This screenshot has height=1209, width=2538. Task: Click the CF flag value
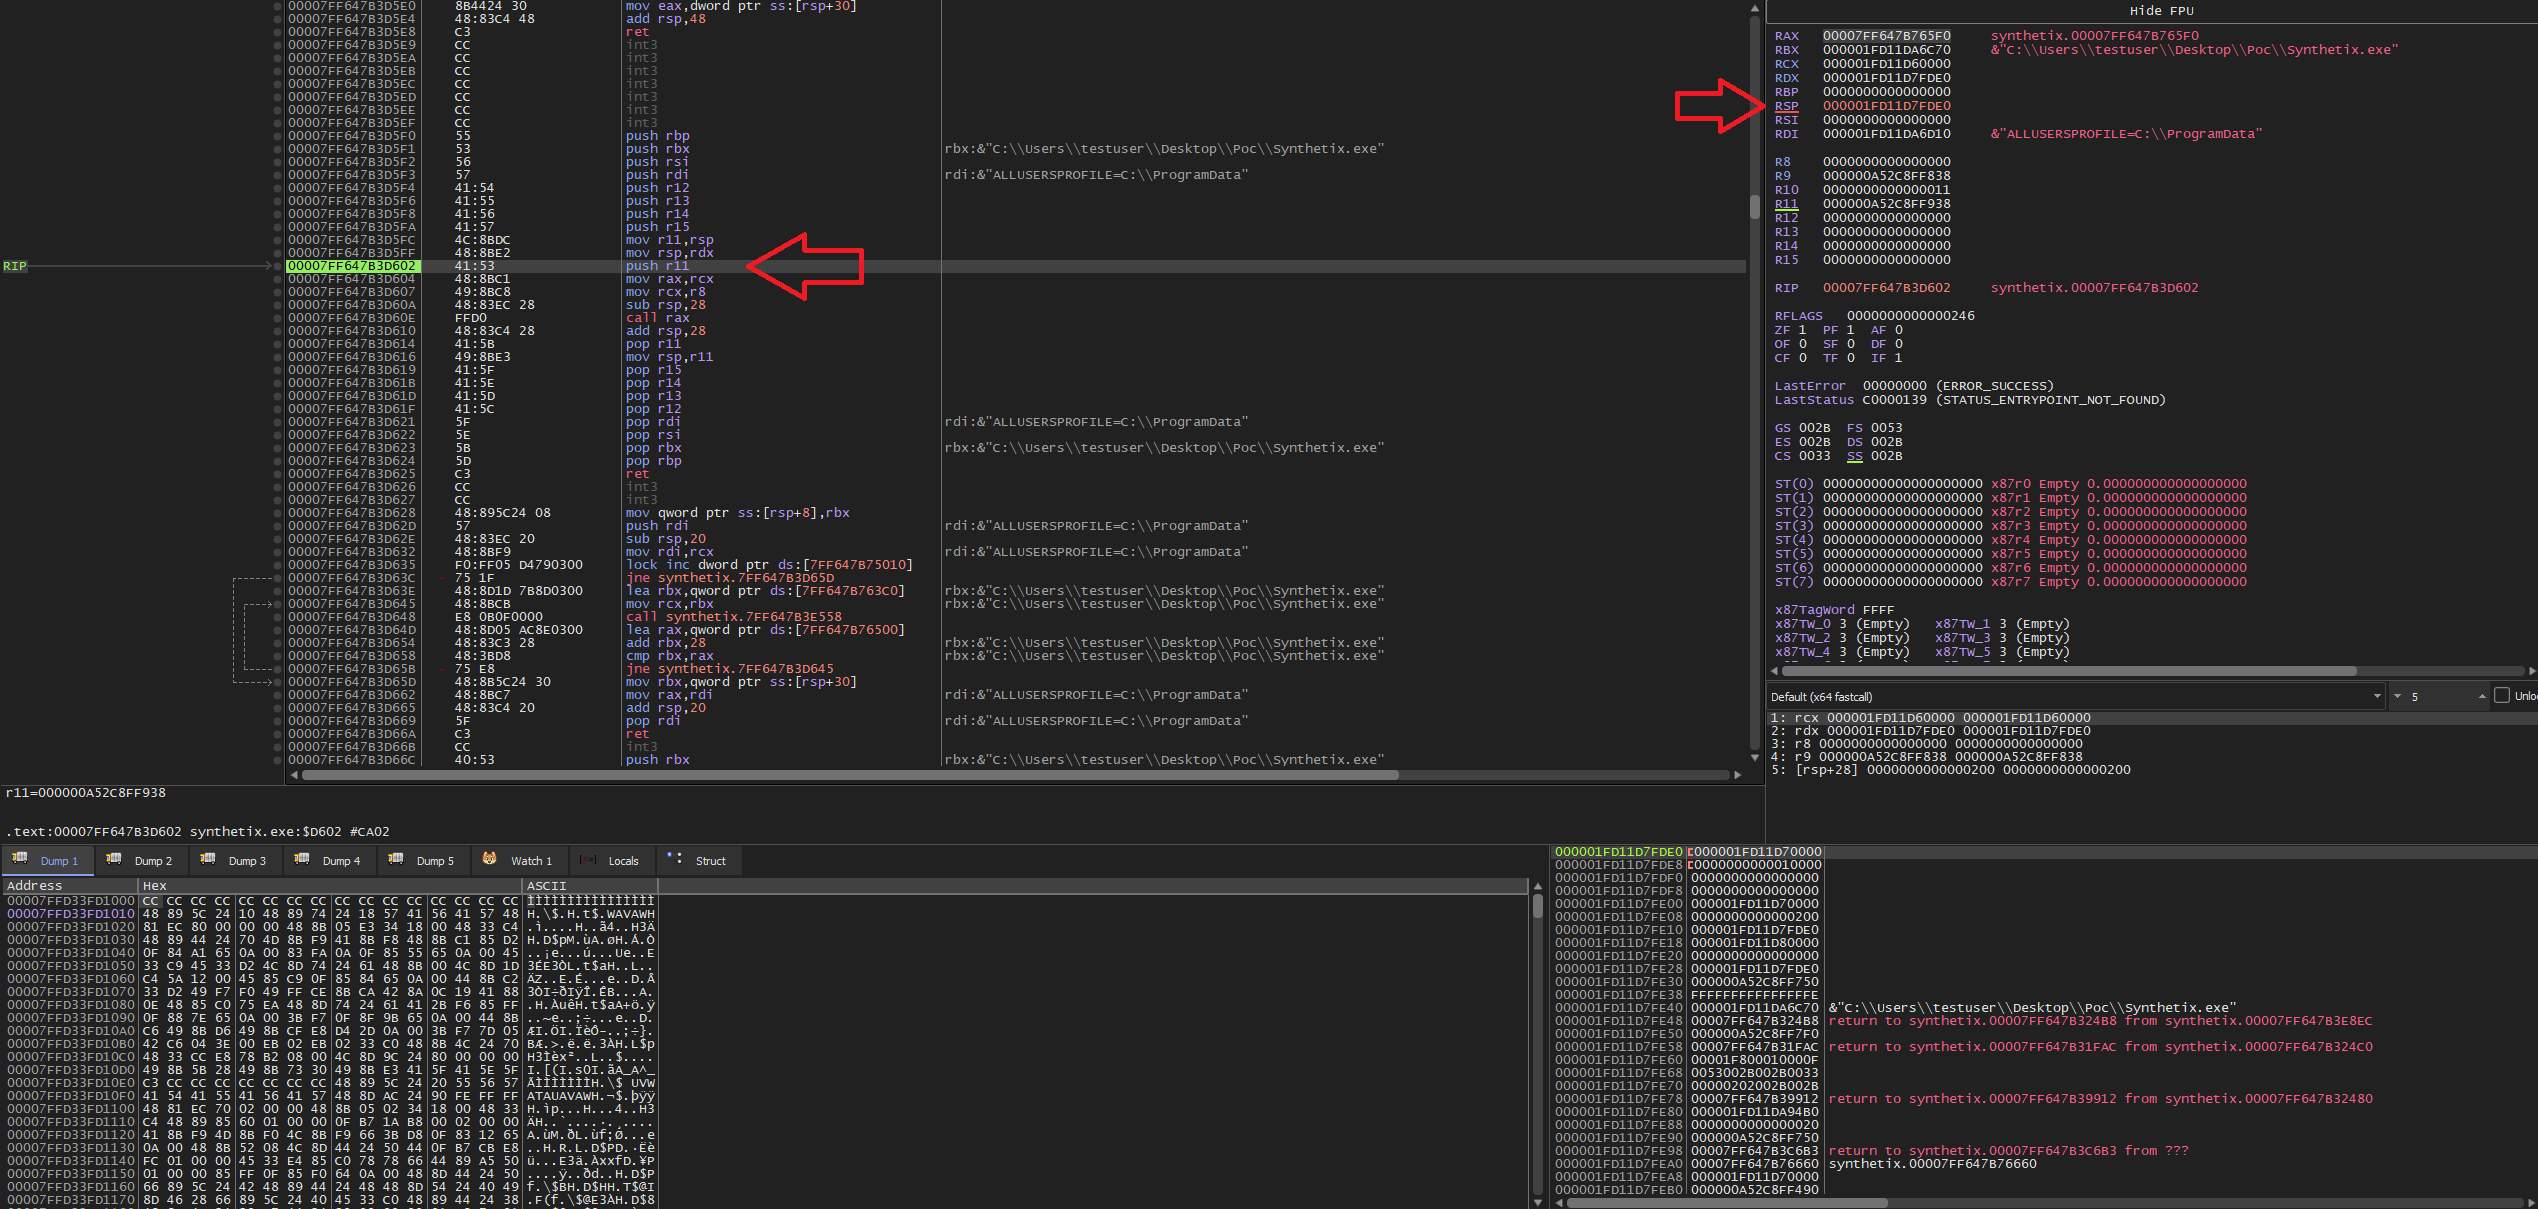(x=1803, y=358)
